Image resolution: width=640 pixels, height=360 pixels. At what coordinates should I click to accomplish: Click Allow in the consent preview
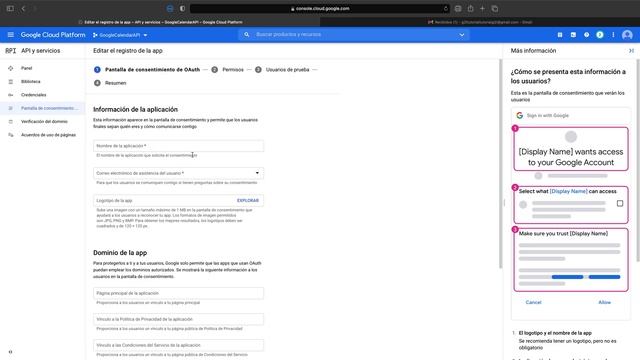pos(604,302)
